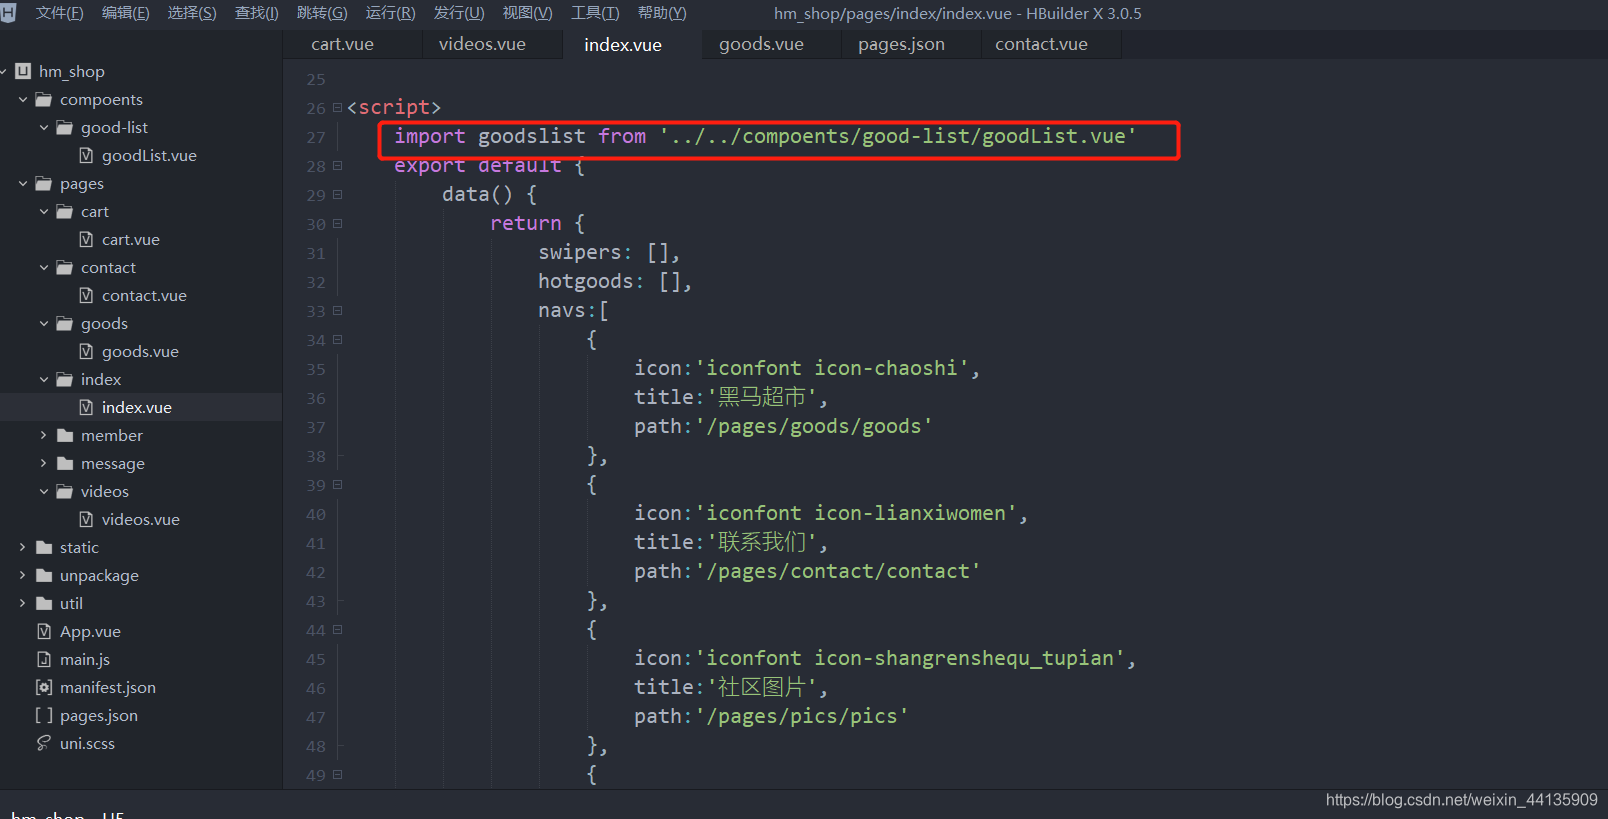
Task: Open the 编辑(E) menu
Action: tap(125, 13)
